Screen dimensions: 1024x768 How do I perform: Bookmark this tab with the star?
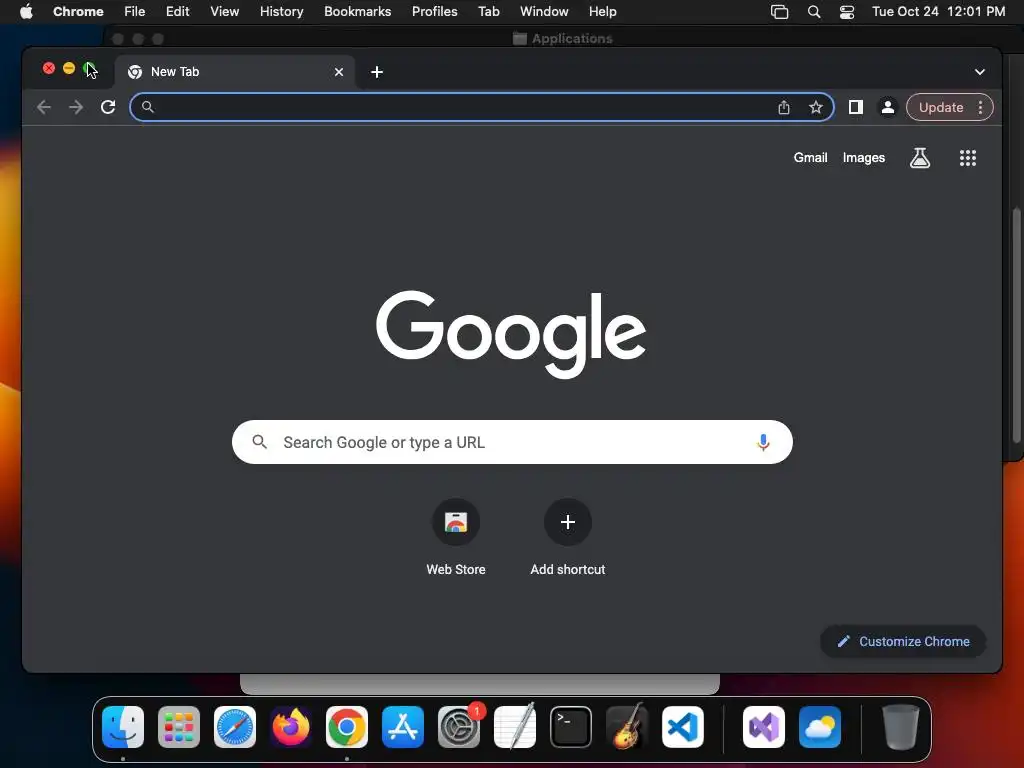point(816,108)
